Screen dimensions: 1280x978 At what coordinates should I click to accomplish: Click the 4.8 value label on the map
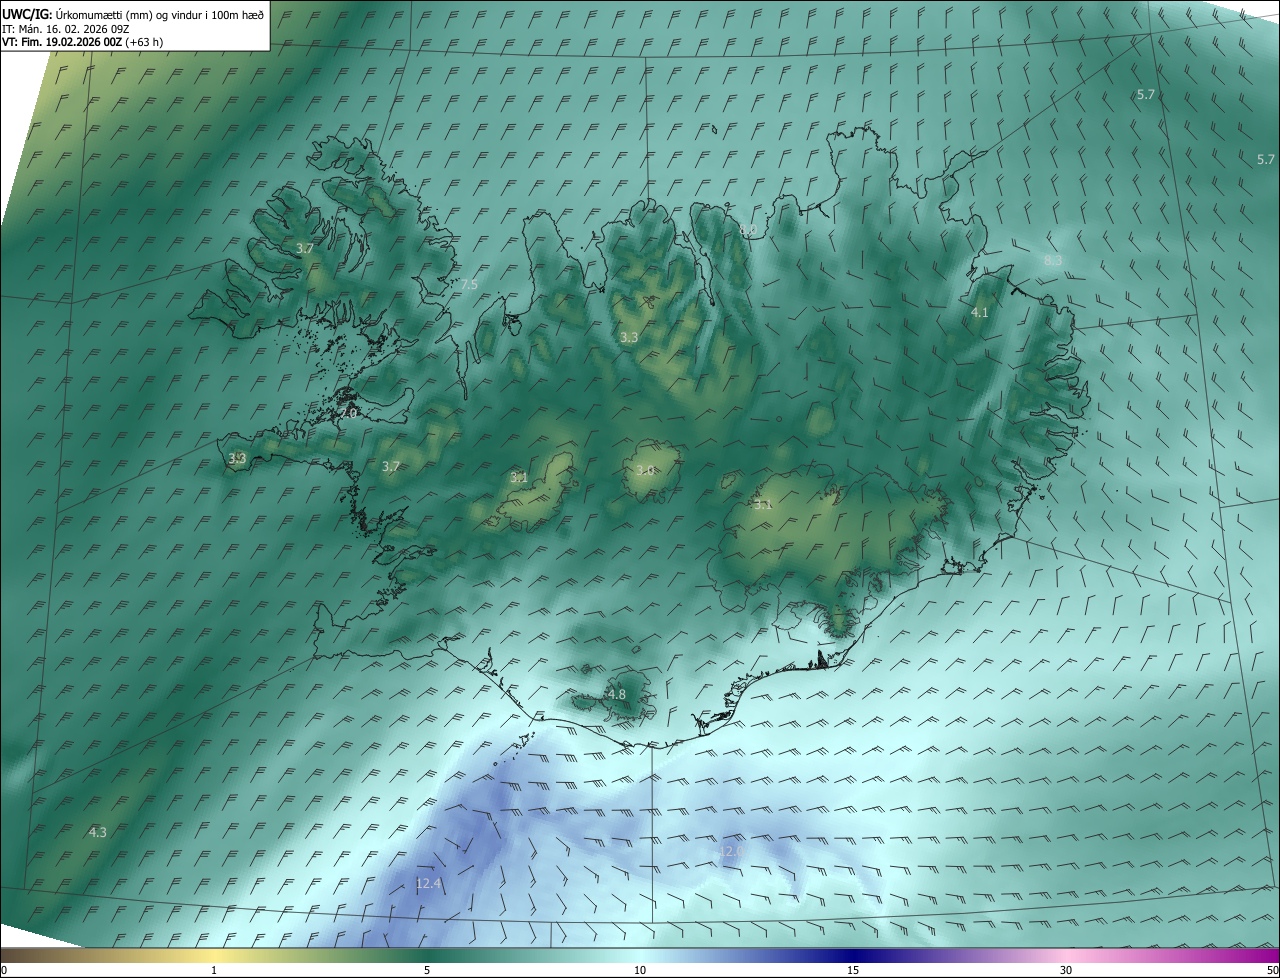(x=617, y=694)
